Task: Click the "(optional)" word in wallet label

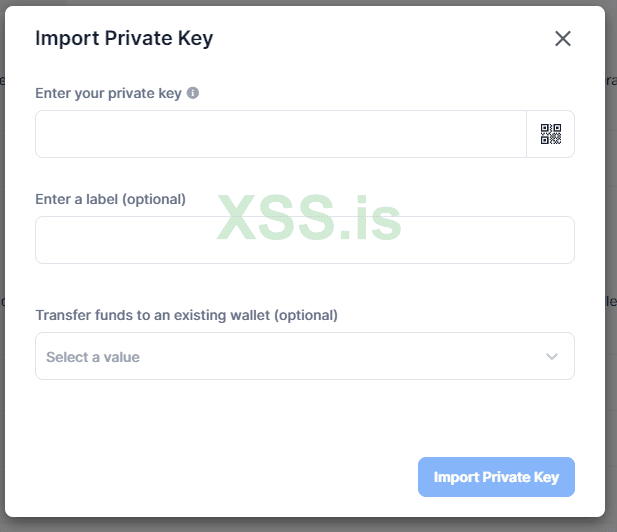Action: coord(305,315)
